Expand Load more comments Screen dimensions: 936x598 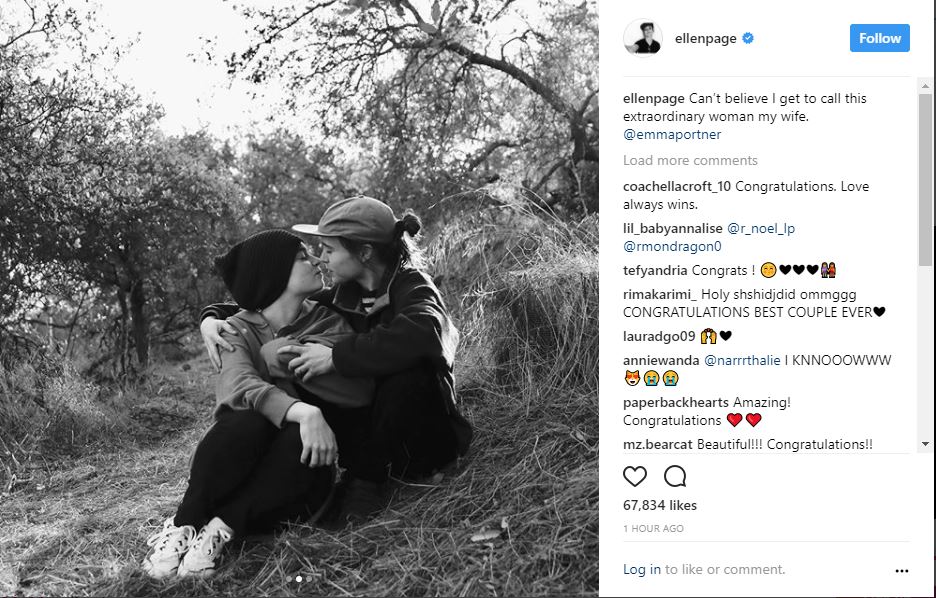[x=690, y=161]
